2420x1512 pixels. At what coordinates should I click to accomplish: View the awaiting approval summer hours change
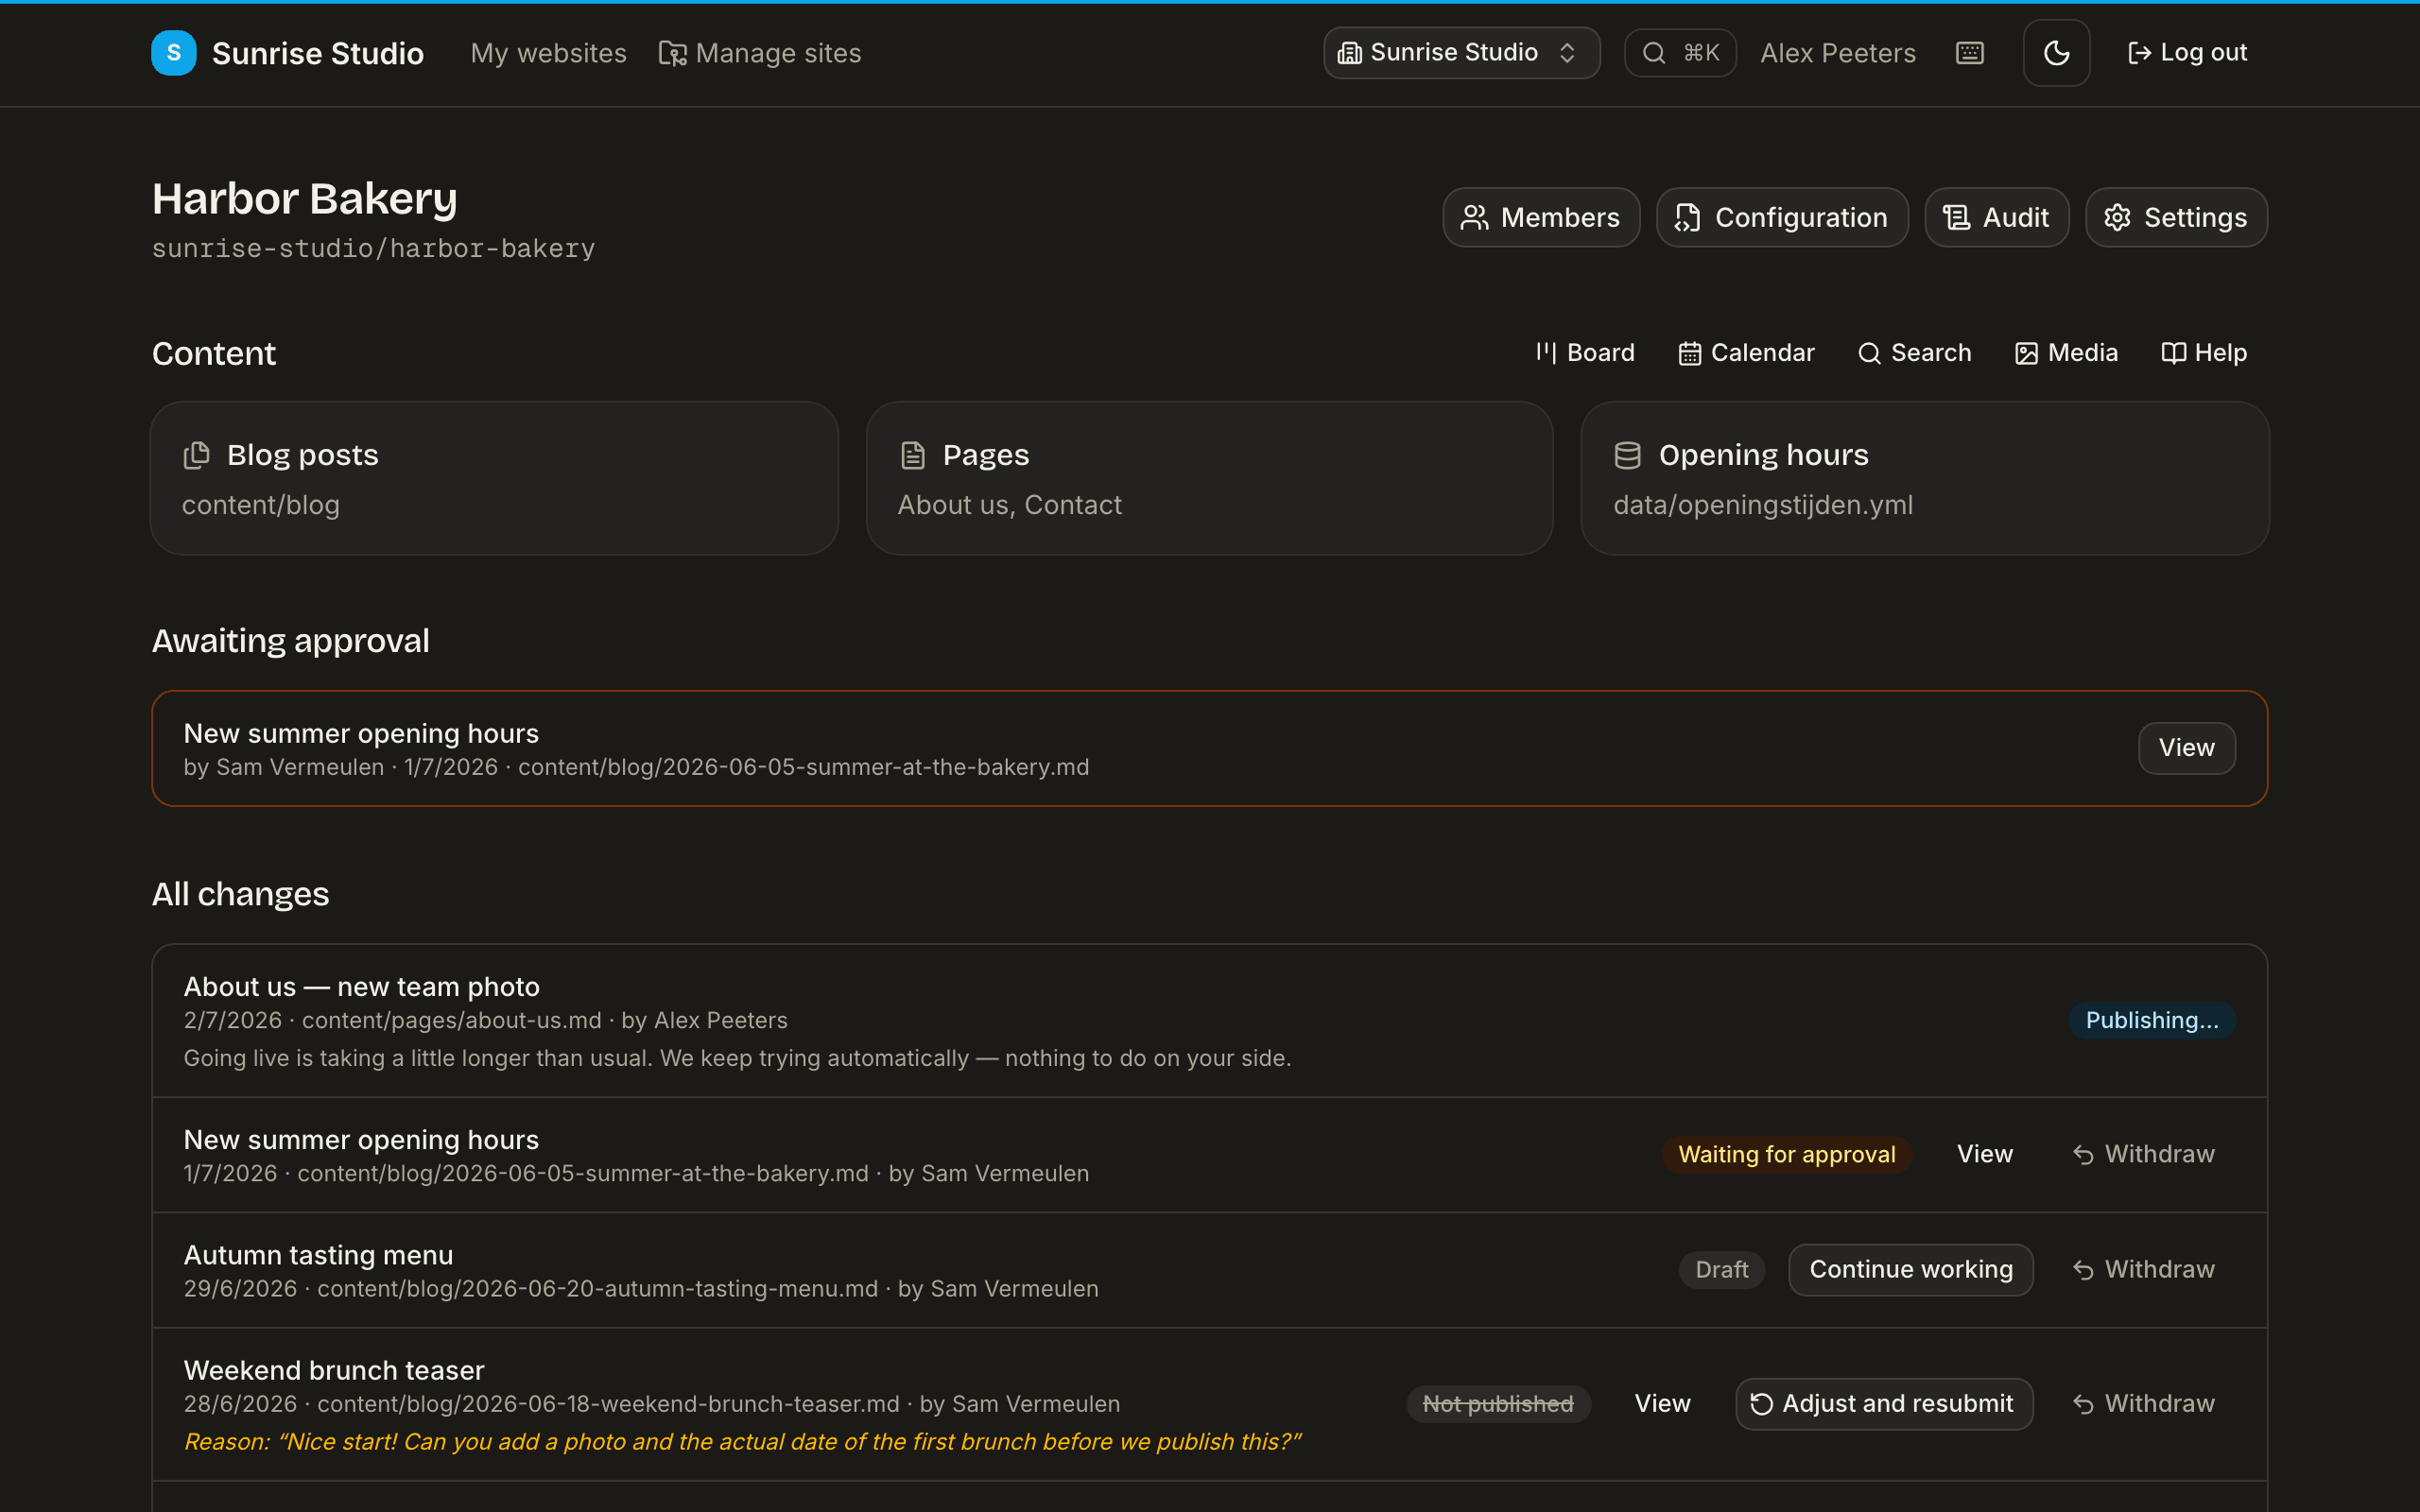pos(2186,748)
